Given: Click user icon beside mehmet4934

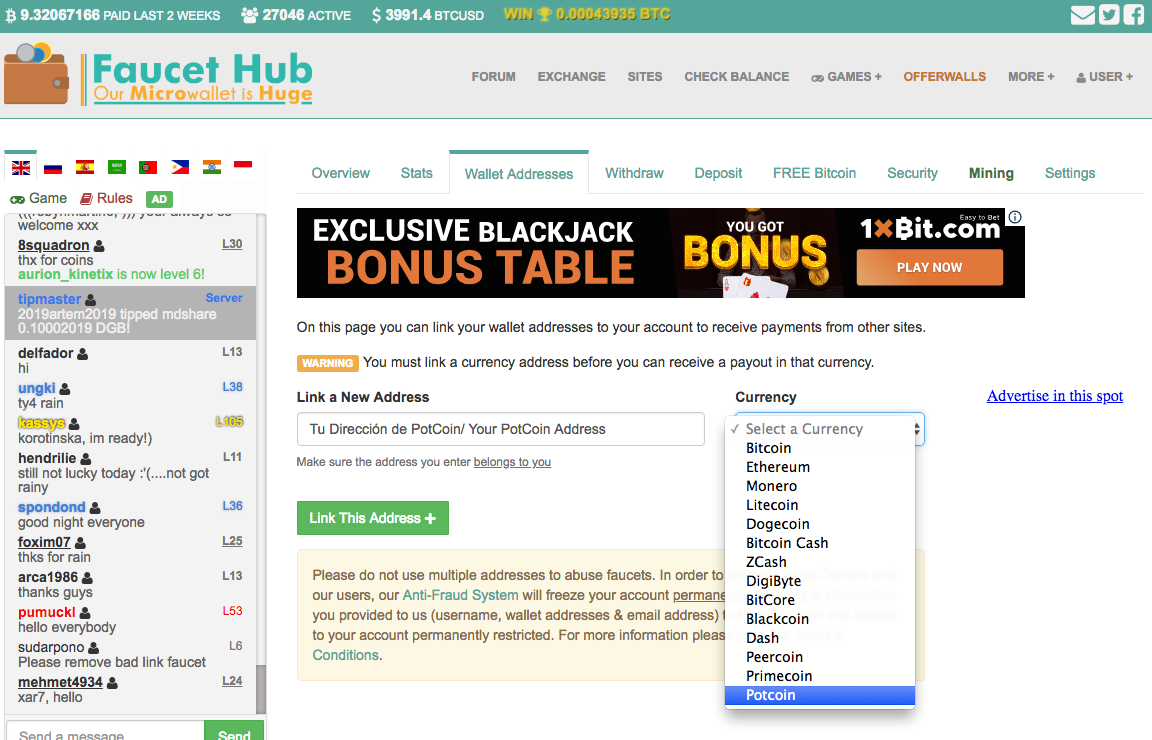Looking at the screenshot, I should coord(112,683).
